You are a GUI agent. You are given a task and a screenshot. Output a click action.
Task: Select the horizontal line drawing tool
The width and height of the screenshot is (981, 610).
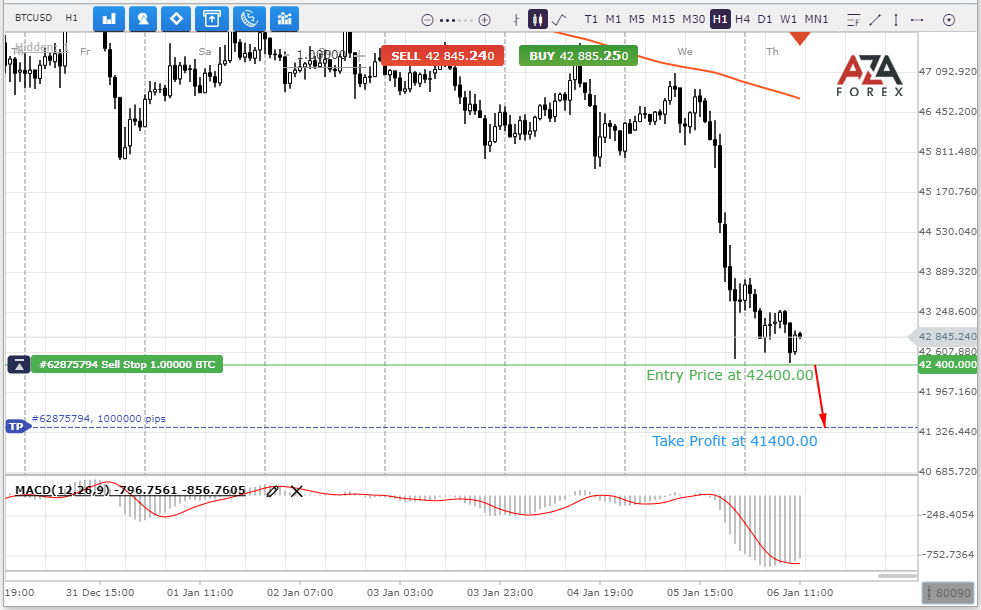click(917, 20)
